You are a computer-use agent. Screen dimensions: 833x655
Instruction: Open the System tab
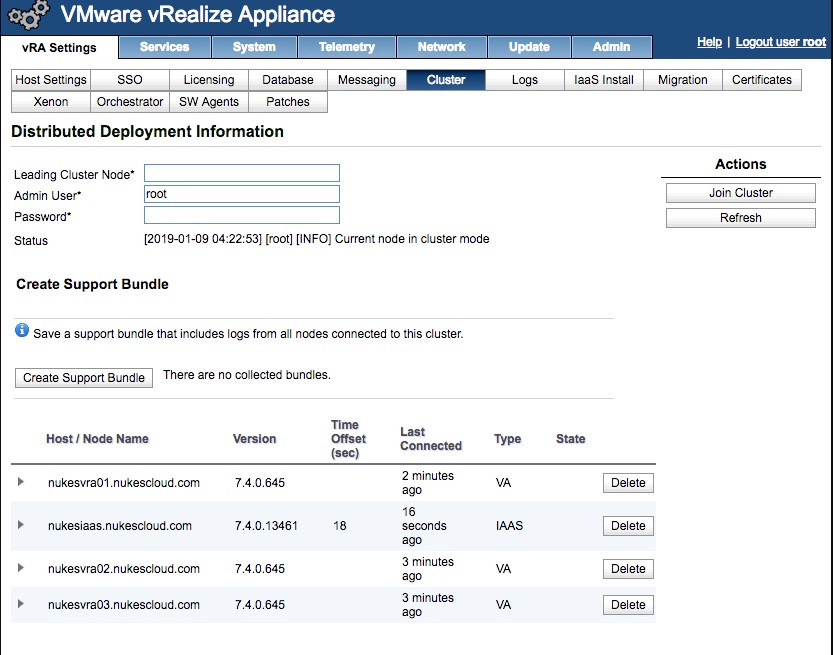[254, 47]
